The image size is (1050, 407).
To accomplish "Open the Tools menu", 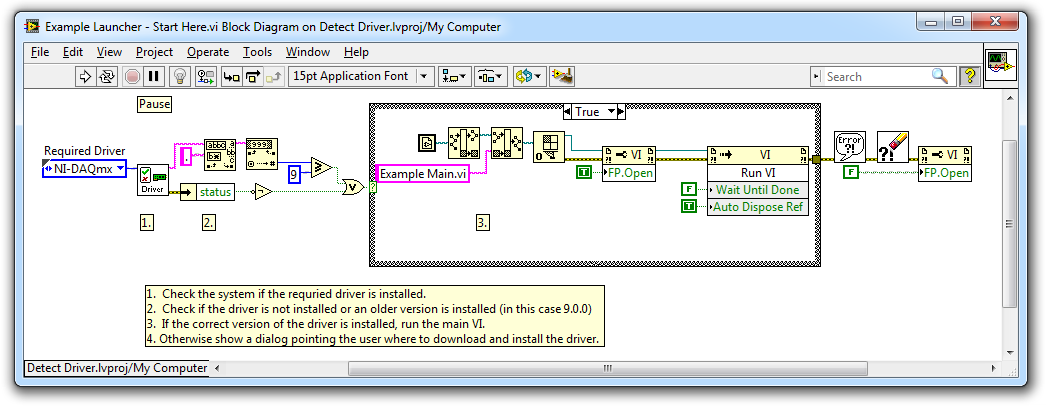I will (257, 52).
